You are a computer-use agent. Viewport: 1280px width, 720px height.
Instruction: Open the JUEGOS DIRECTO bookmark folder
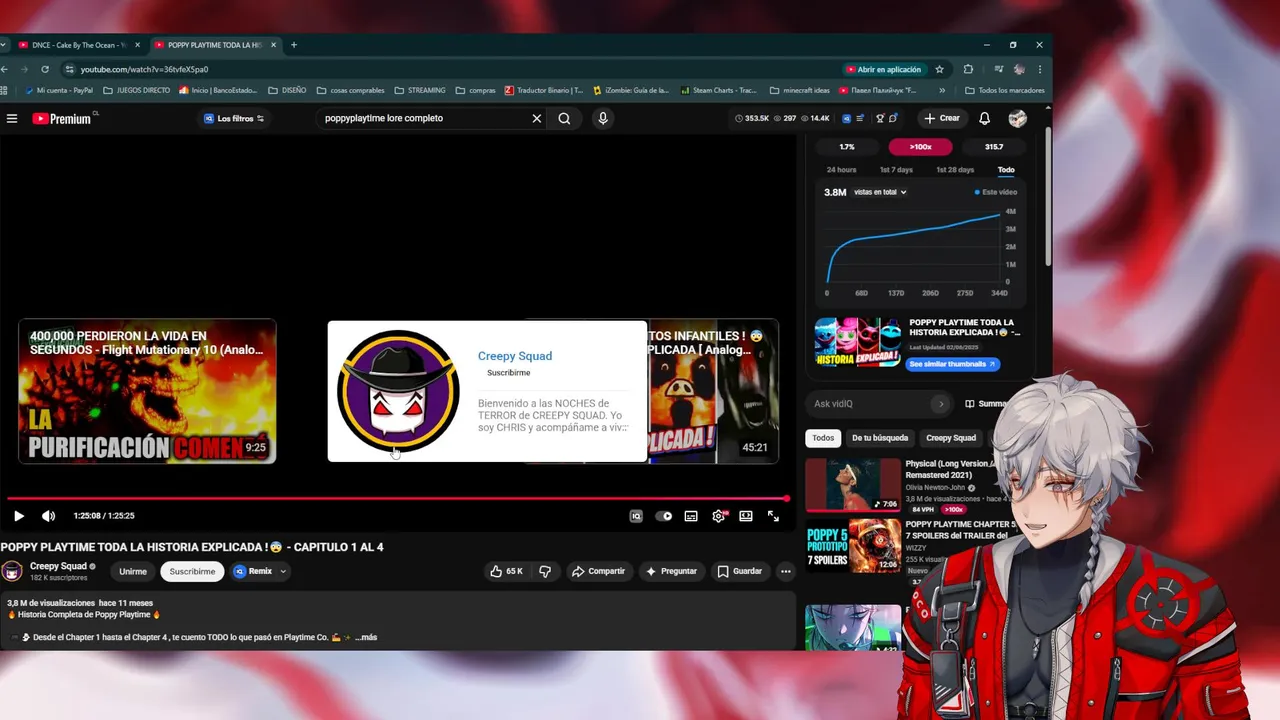[137, 90]
